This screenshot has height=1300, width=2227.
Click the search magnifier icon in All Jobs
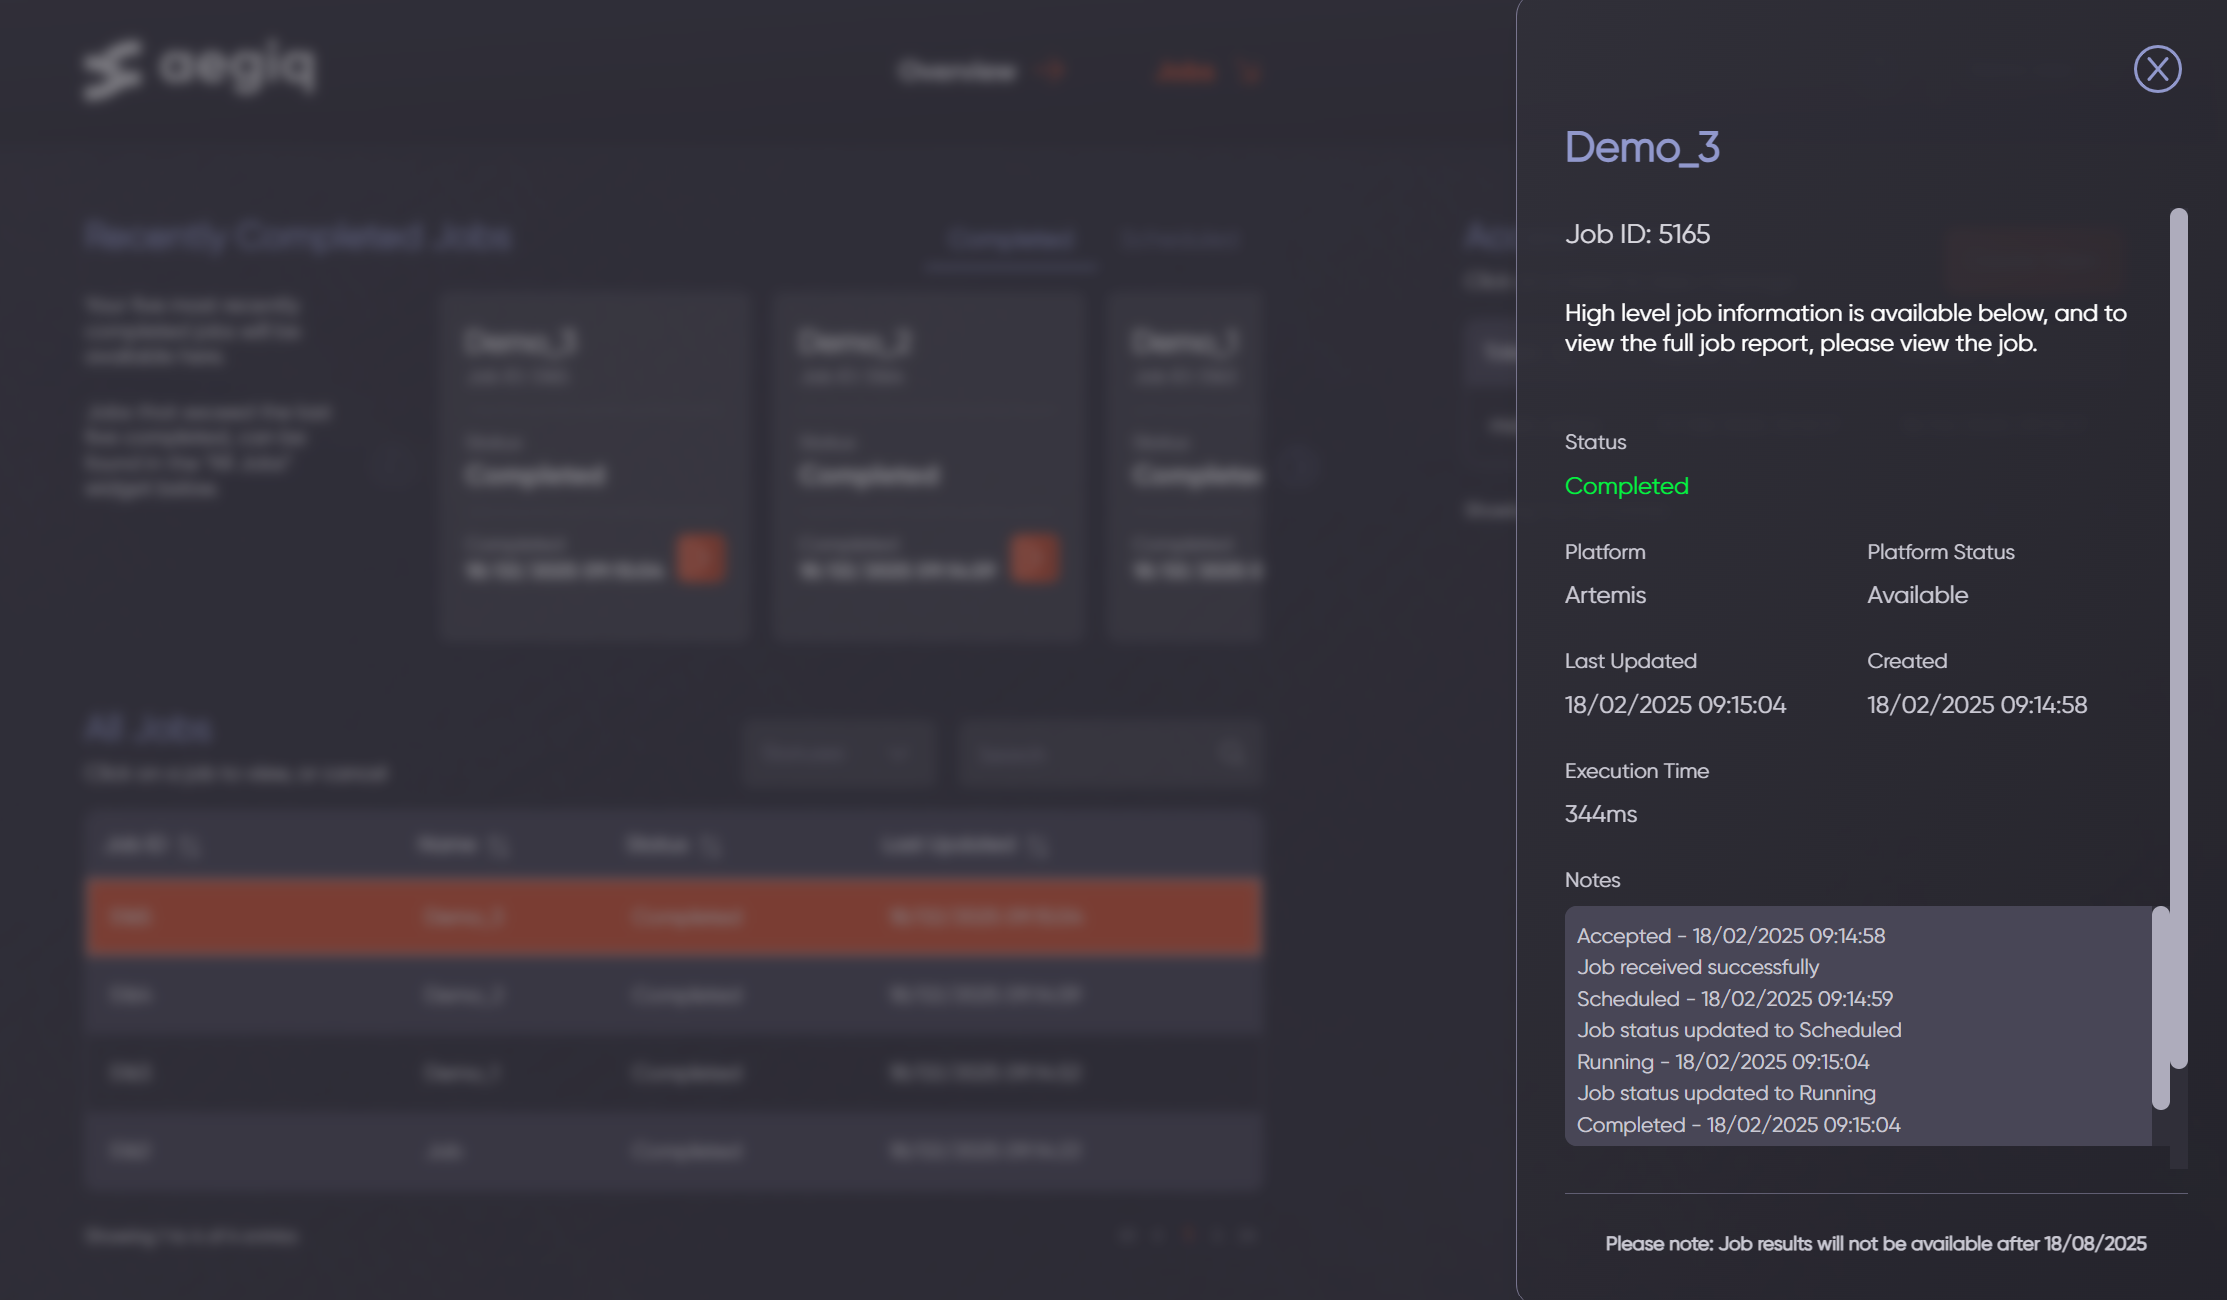(x=1232, y=753)
